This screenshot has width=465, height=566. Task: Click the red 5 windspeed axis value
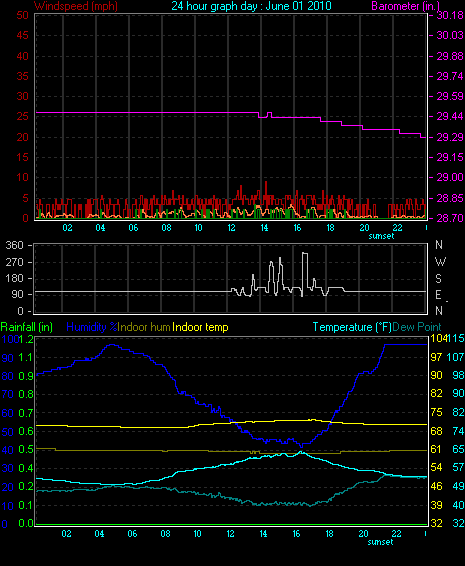(x=25, y=198)
